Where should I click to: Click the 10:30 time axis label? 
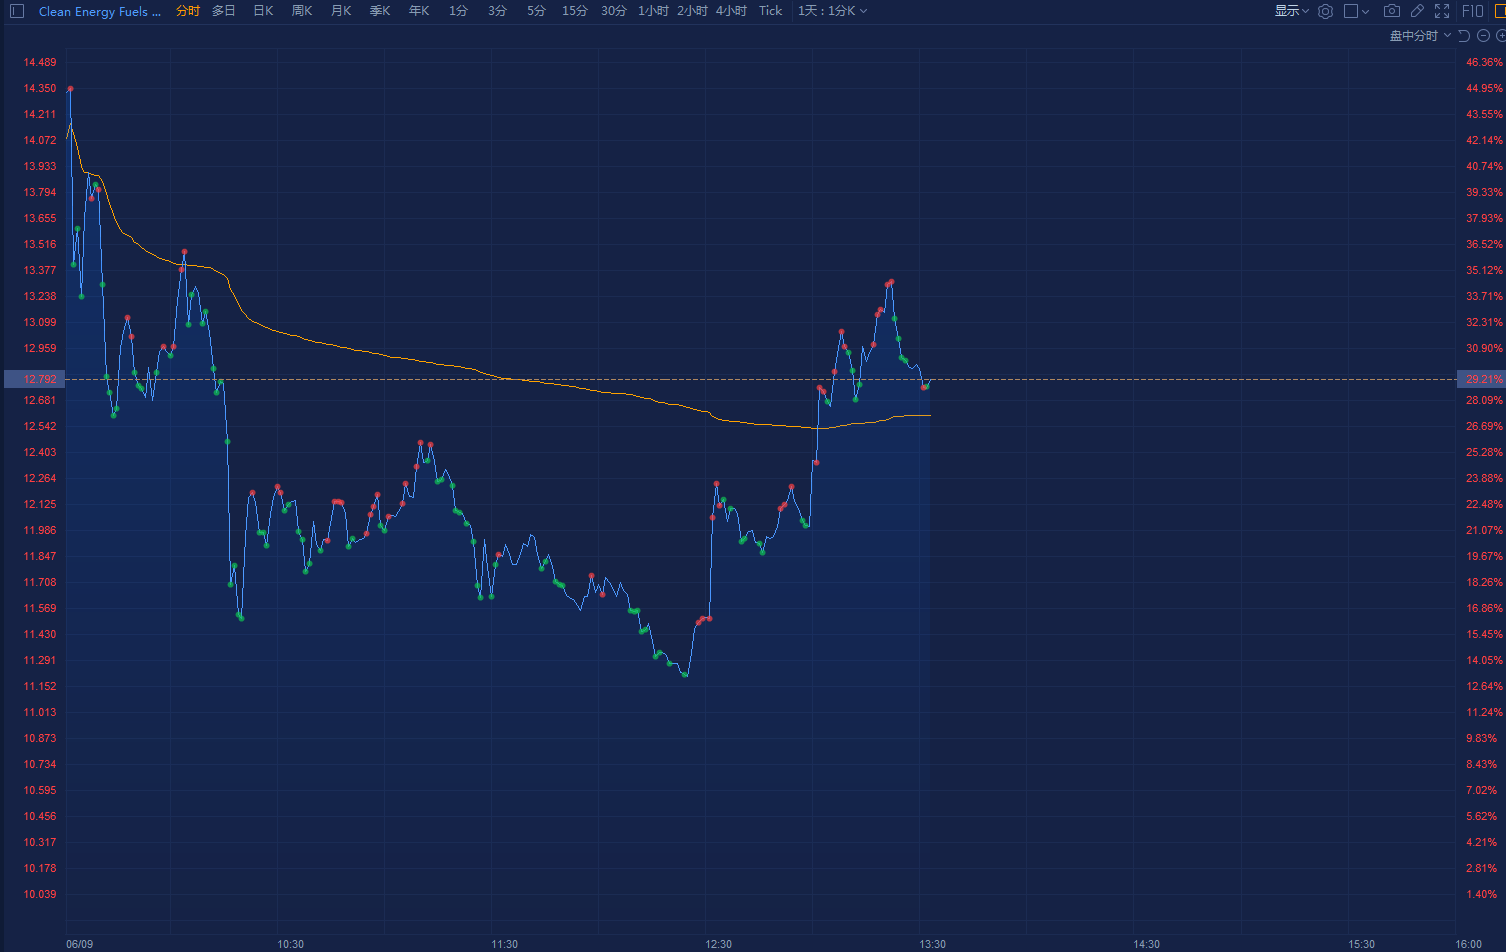[290, 944]
